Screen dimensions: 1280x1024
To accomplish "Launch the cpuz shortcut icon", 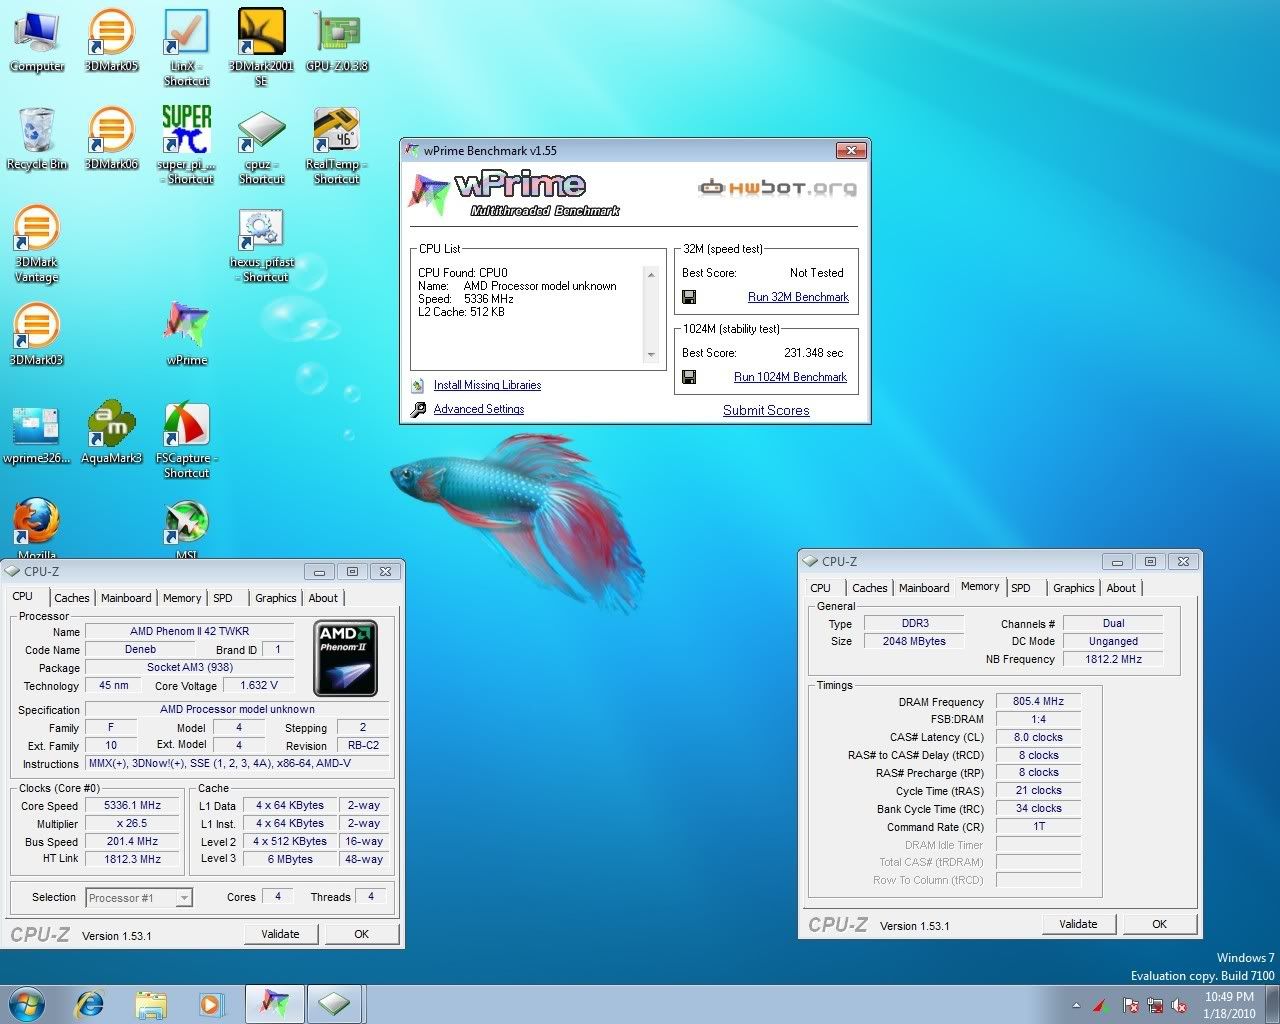I will [261, 145].
